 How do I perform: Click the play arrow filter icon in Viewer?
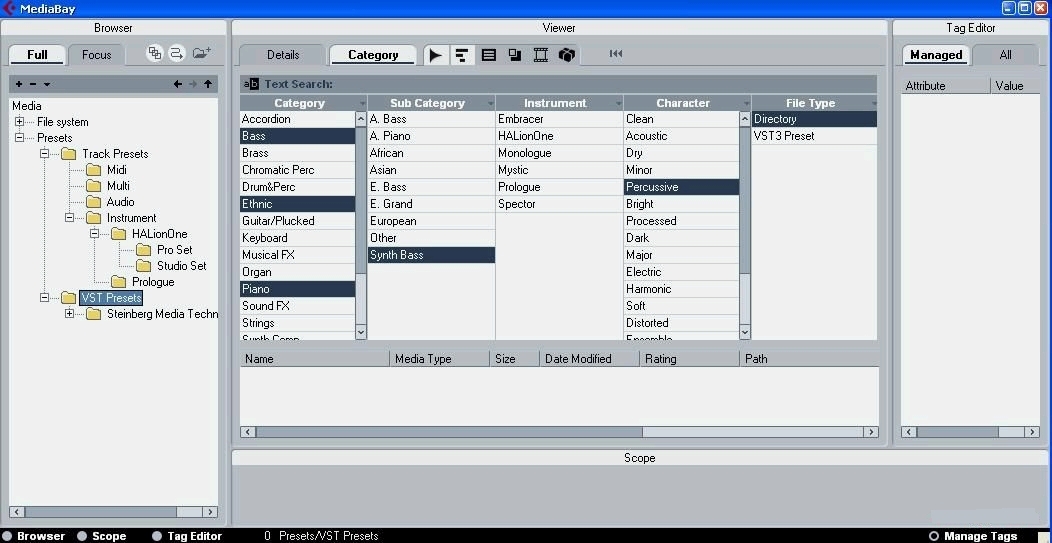coord(435,55)
